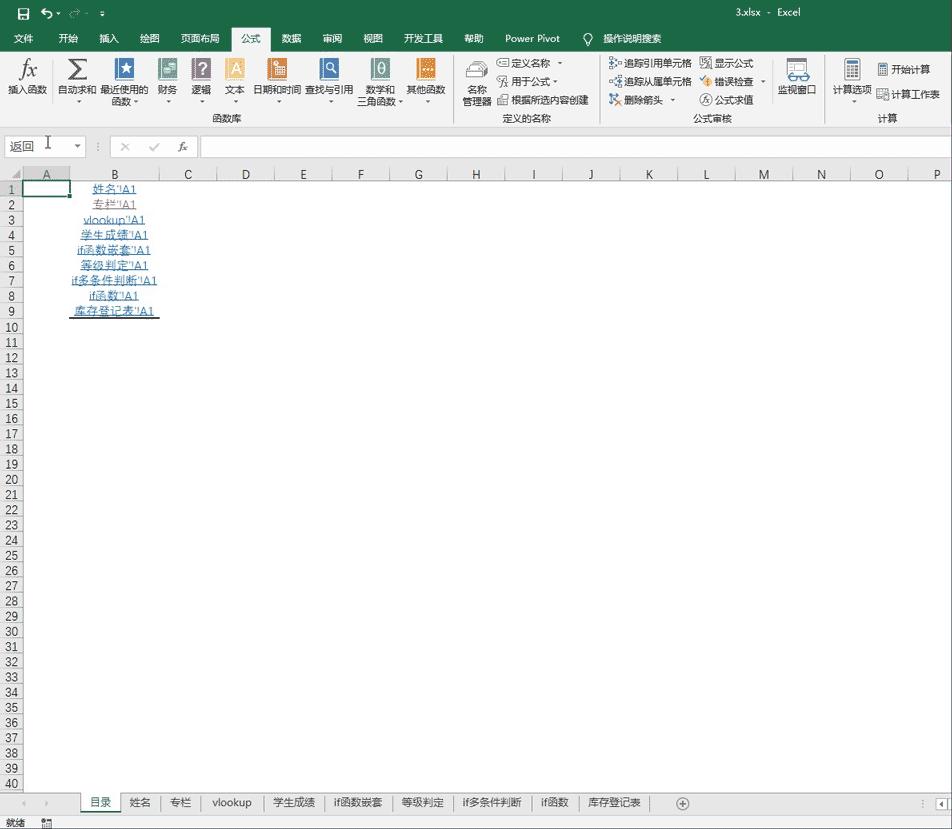Toggle 显示公式 show formulas
This screenshot has height=829, width=952.
coord(727,63)
